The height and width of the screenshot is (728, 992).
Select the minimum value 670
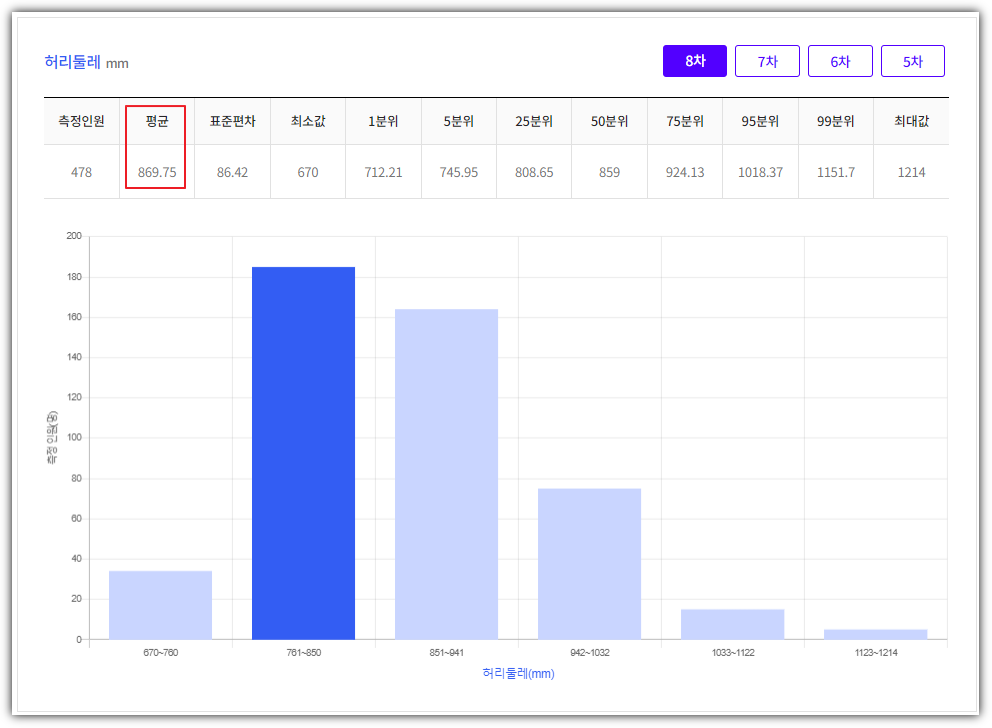pyautogui.click(x=308, y=172)
